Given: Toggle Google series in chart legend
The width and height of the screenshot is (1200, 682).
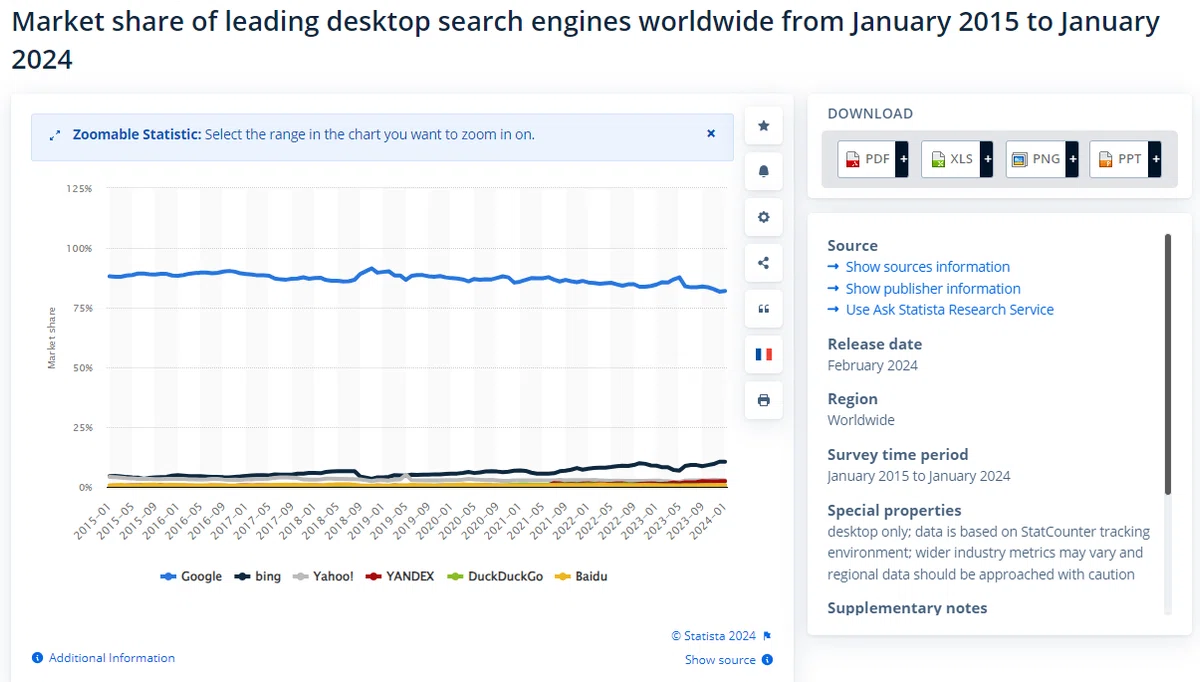Looking at the screenshot, I should coord(191,576).
